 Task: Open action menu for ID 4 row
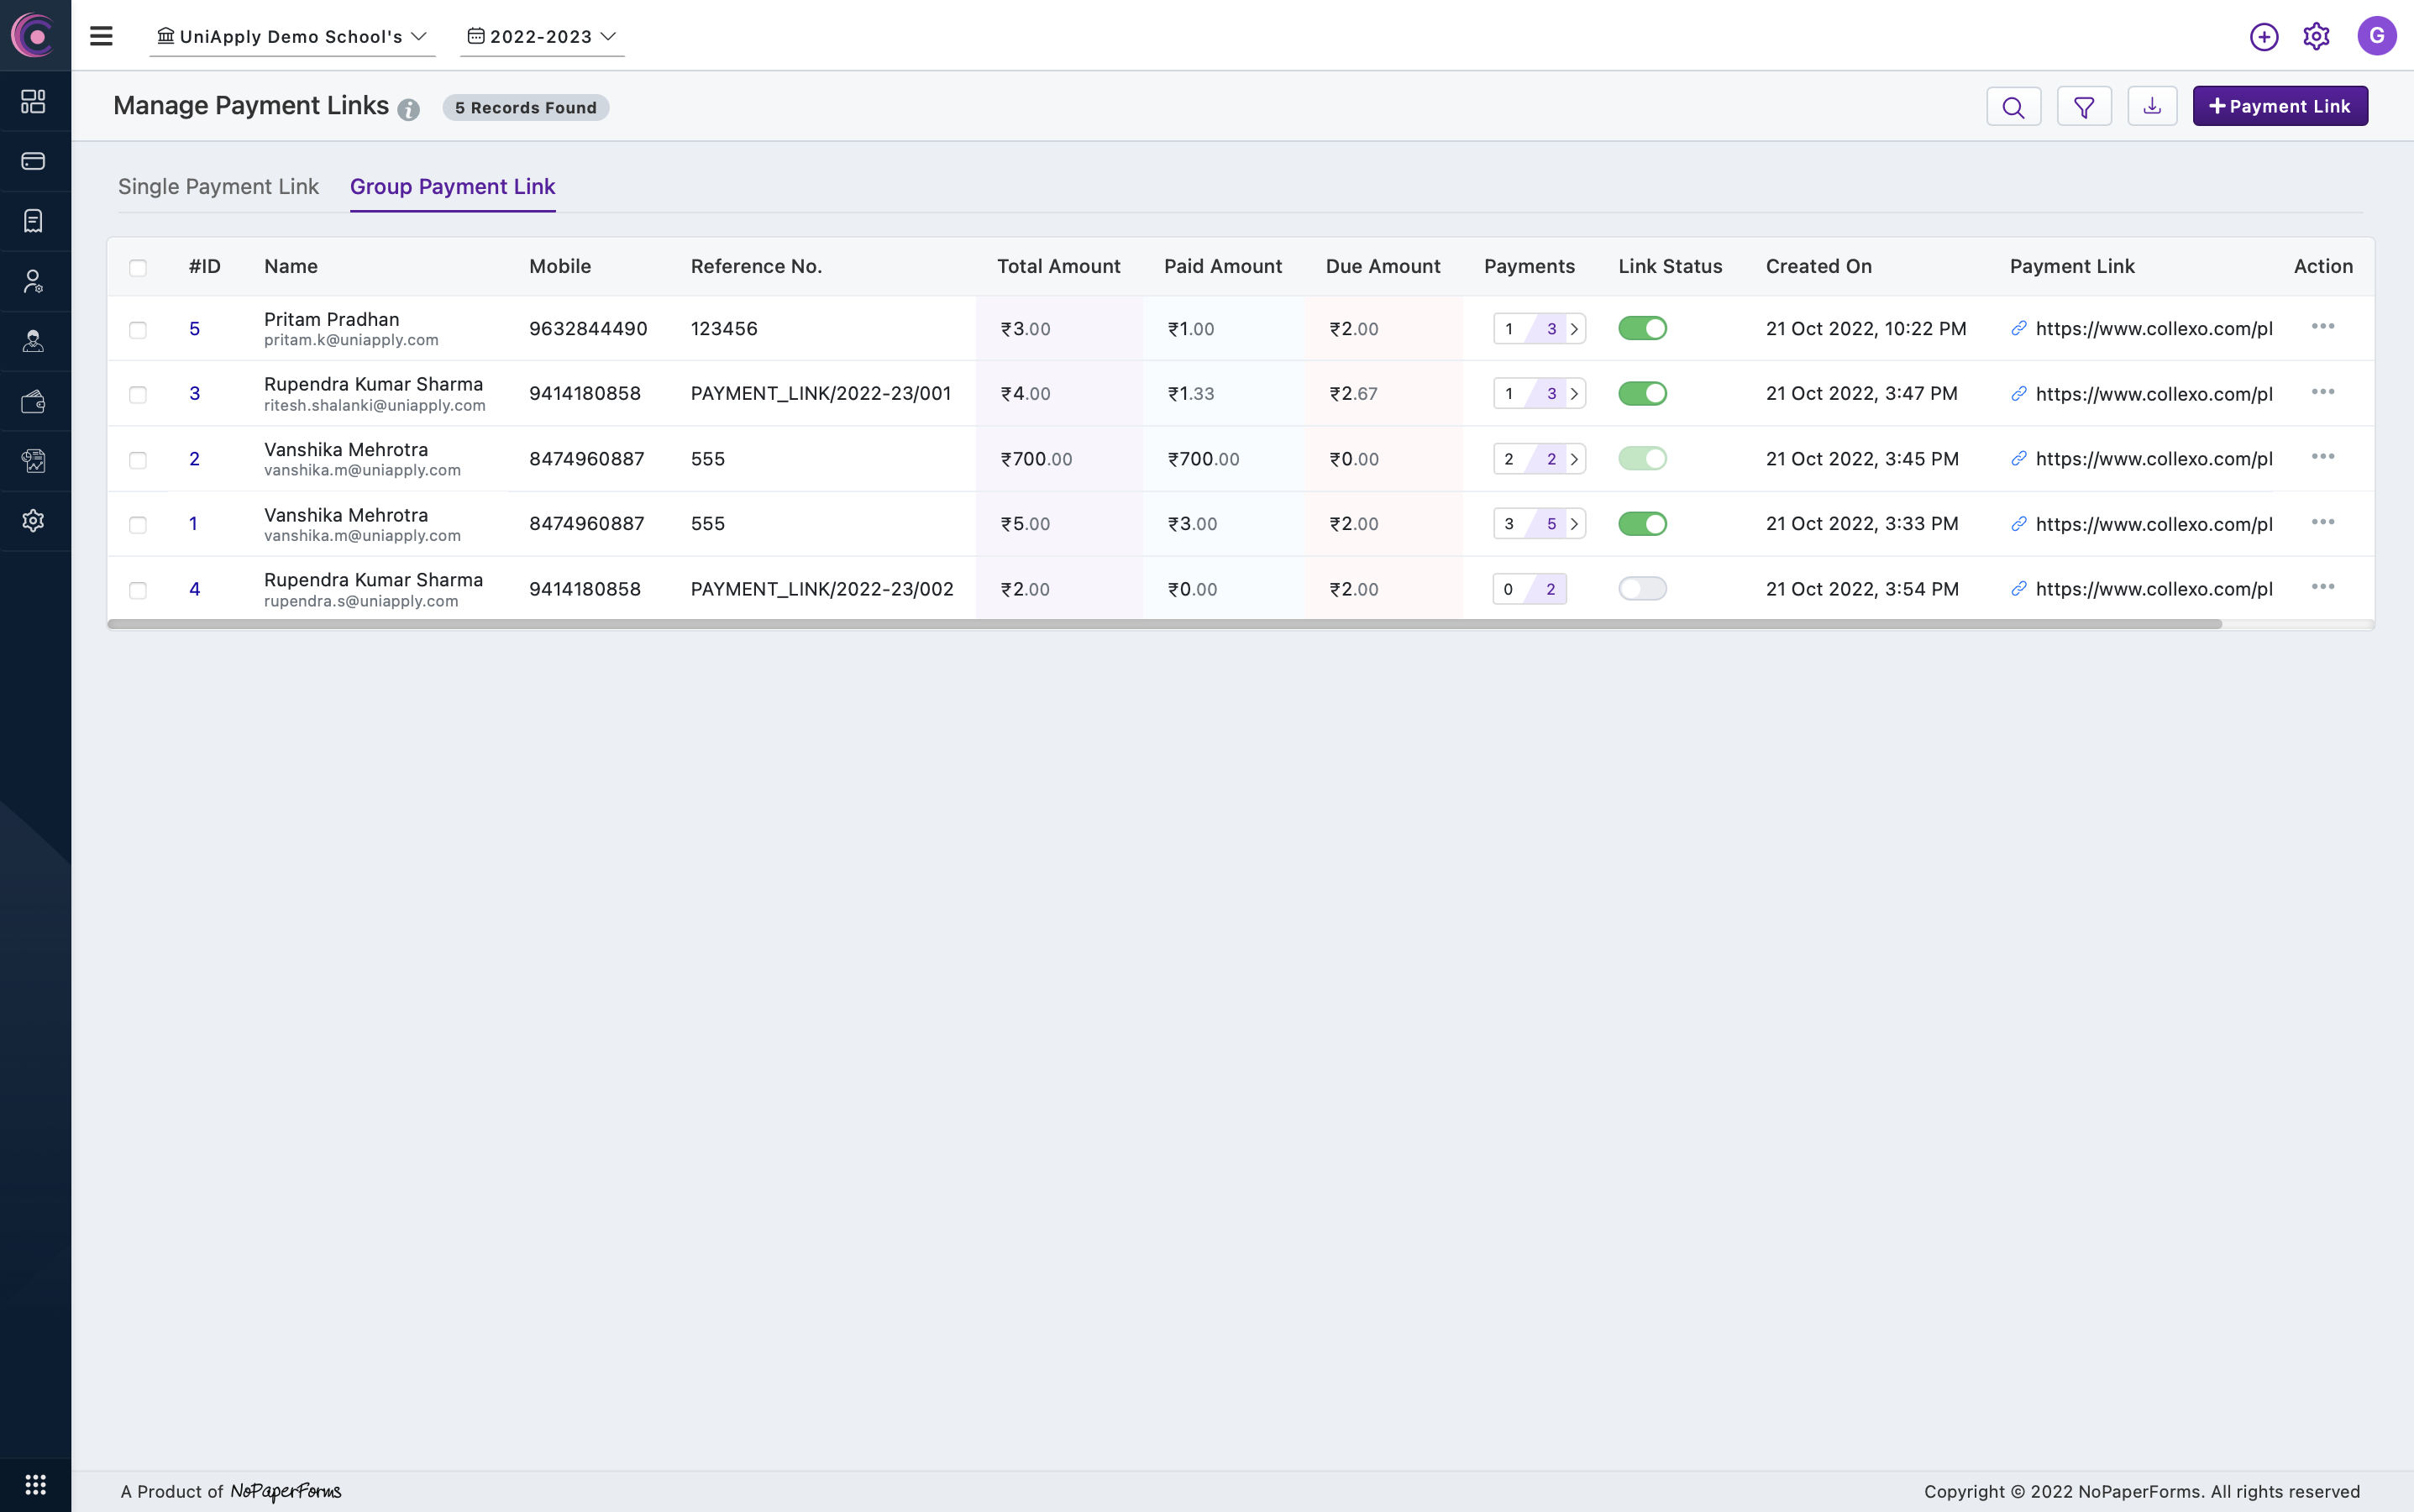pyautogui.click(x=2323, y=587)
